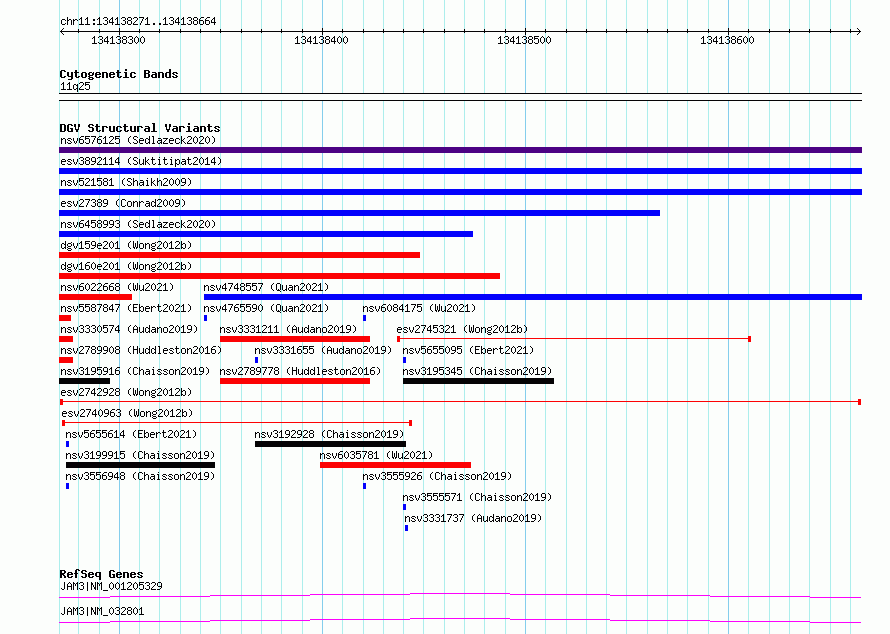Image resolution: width=890 pixels, height=634 pixels.
Task: Click the red nsv3331211 variant bar
Action: pos(295,339)
